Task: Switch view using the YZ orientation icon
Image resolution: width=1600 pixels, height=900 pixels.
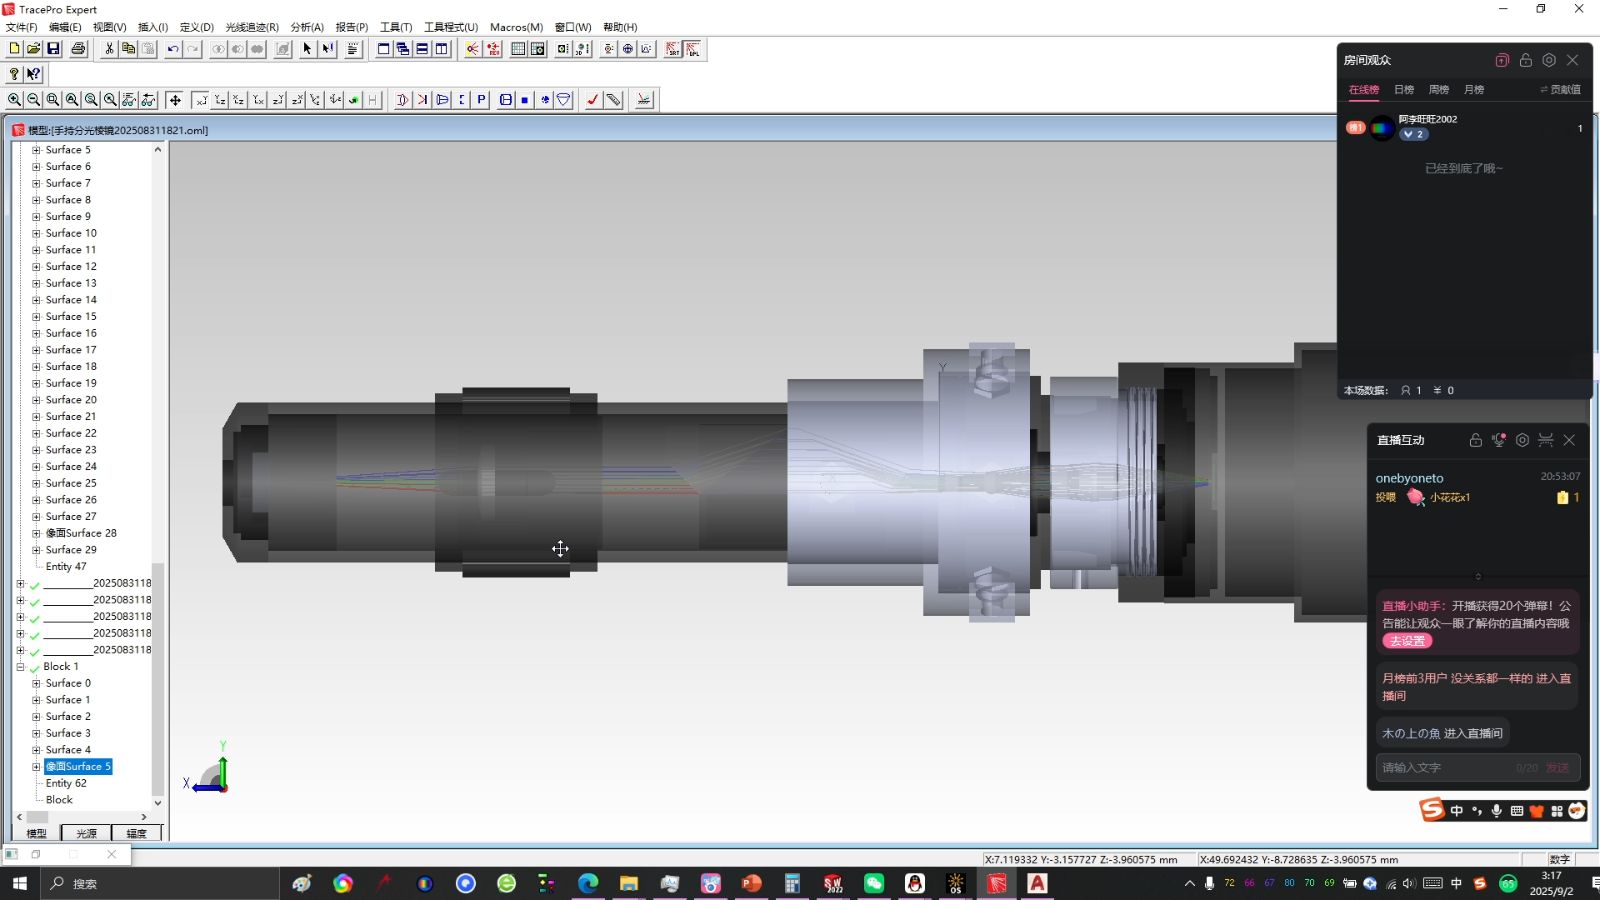Action: point(220,99)
